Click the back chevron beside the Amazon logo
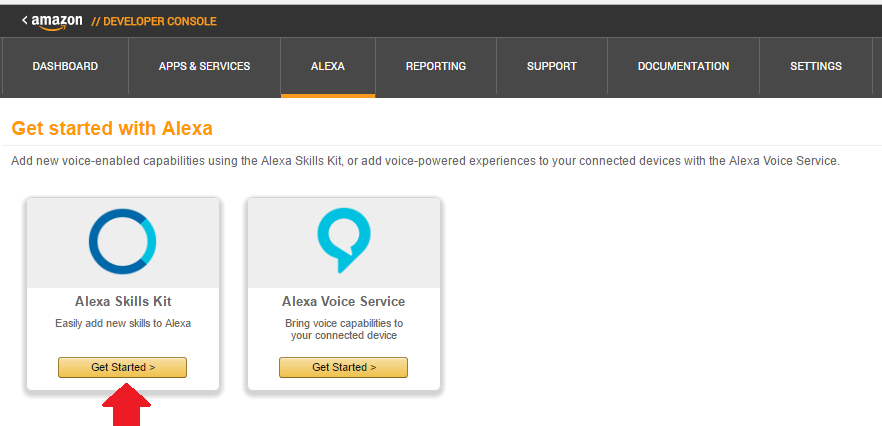The image size is (882, 426). click(24, 20)
